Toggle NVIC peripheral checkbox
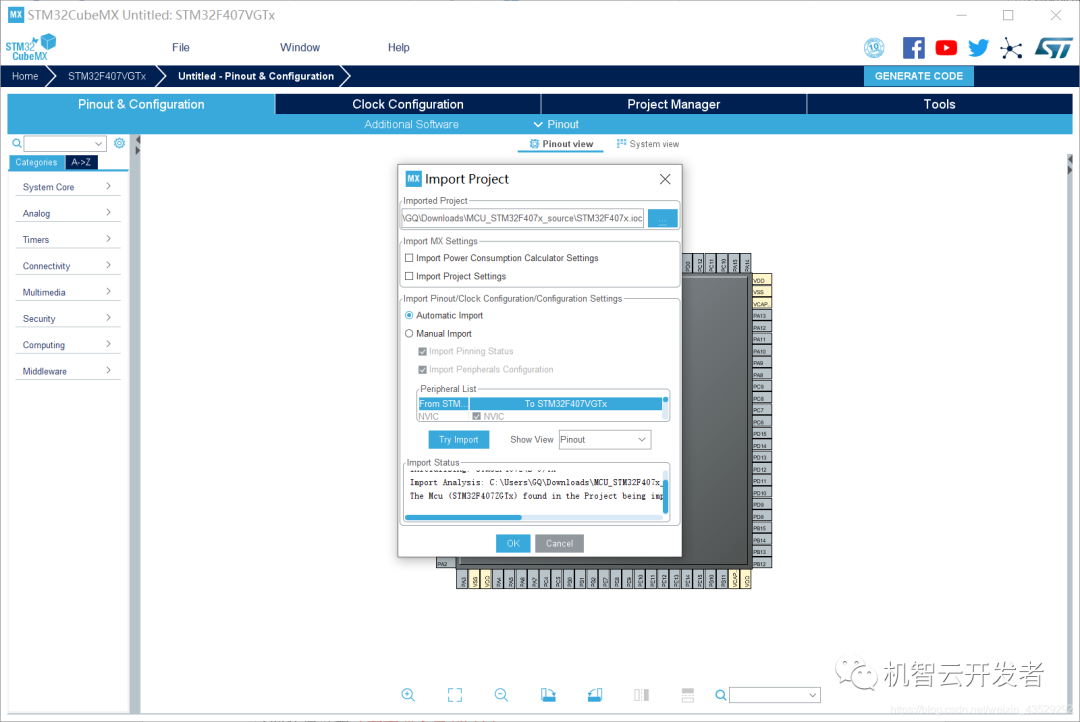The width and height of the screenshot is (1080, 722). 477,416
